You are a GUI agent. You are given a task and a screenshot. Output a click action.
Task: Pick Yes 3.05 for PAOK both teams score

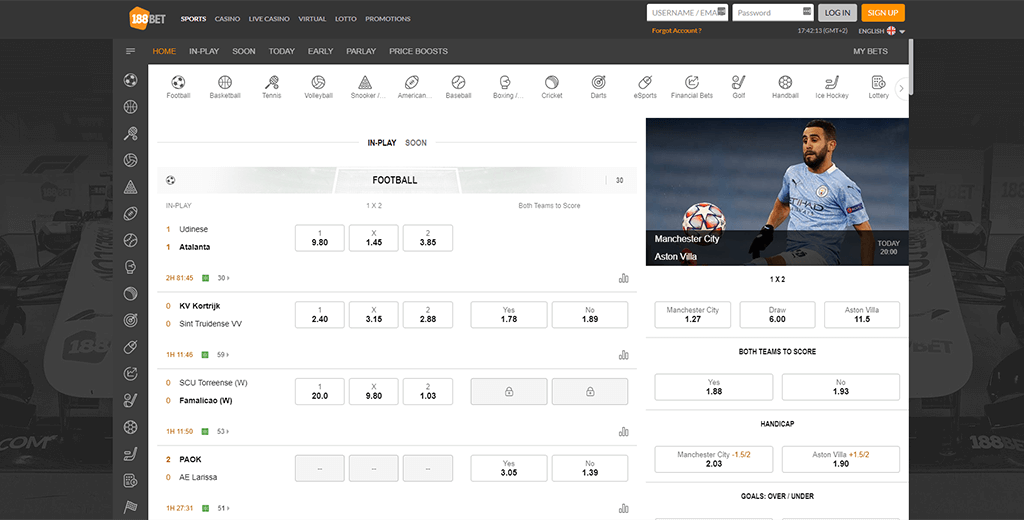[509, 468]
